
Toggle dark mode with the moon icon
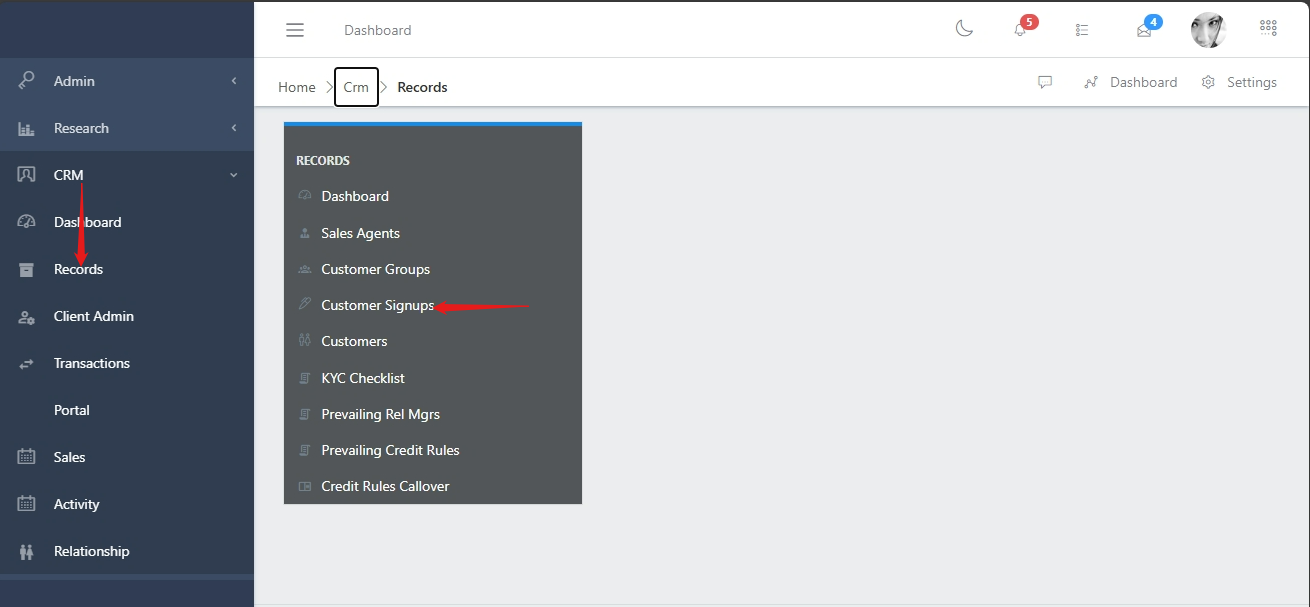click(x=963, y=29)
